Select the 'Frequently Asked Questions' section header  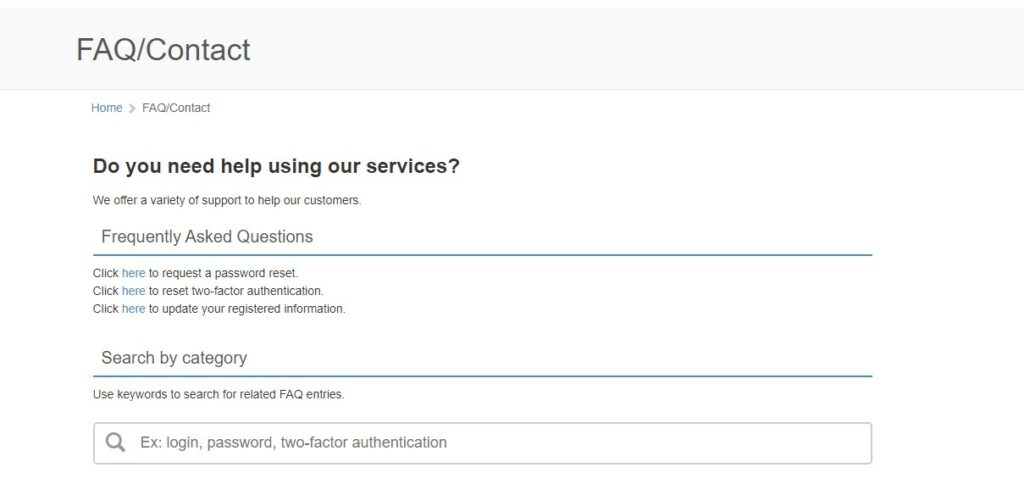tap(207, 236)
